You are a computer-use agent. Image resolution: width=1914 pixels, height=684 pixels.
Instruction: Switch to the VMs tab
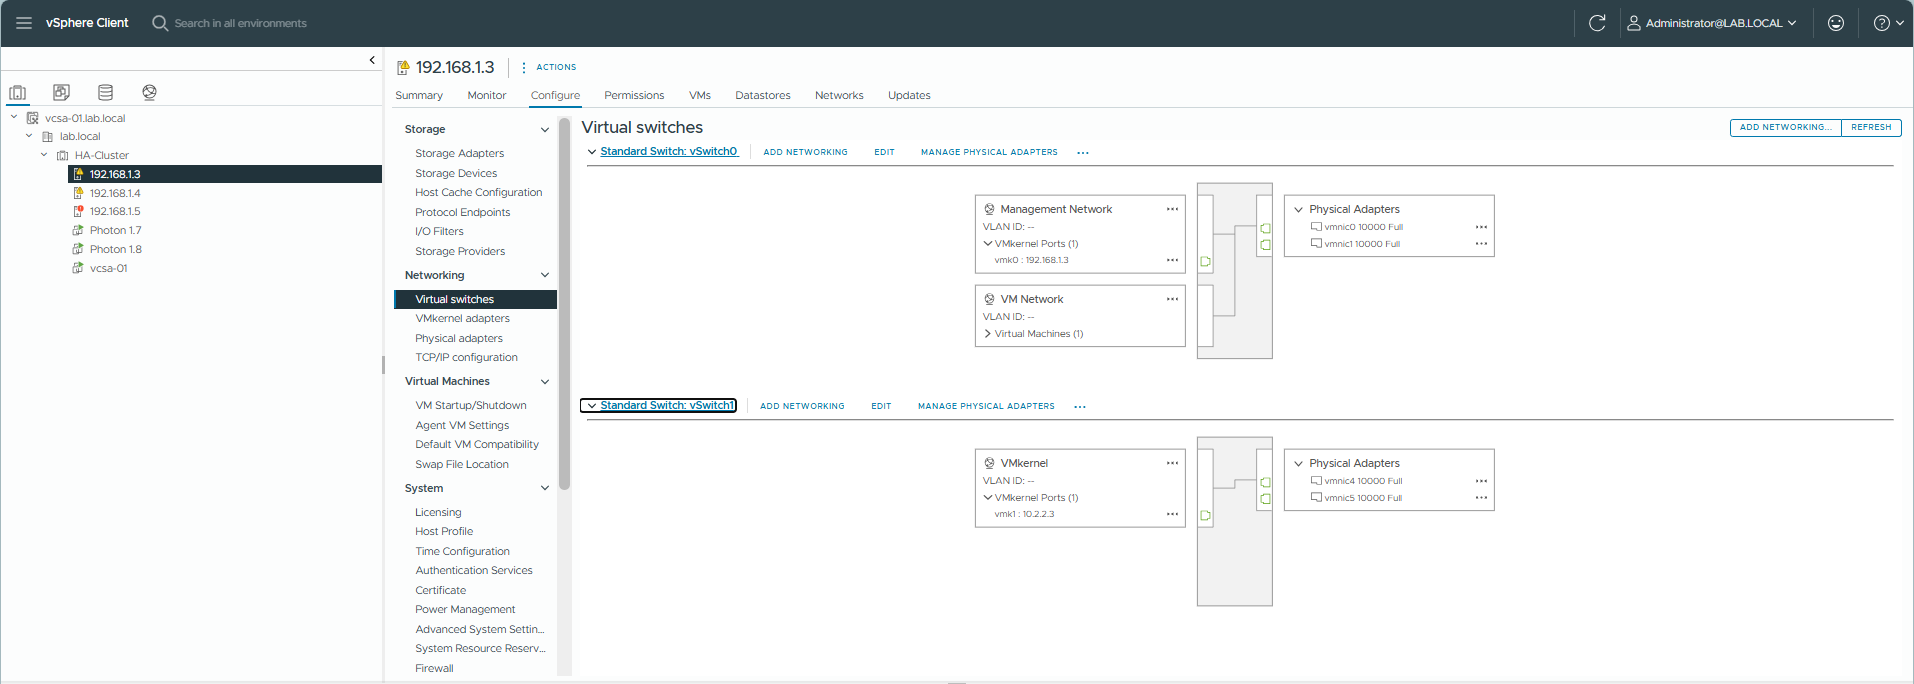pos(700,95)
